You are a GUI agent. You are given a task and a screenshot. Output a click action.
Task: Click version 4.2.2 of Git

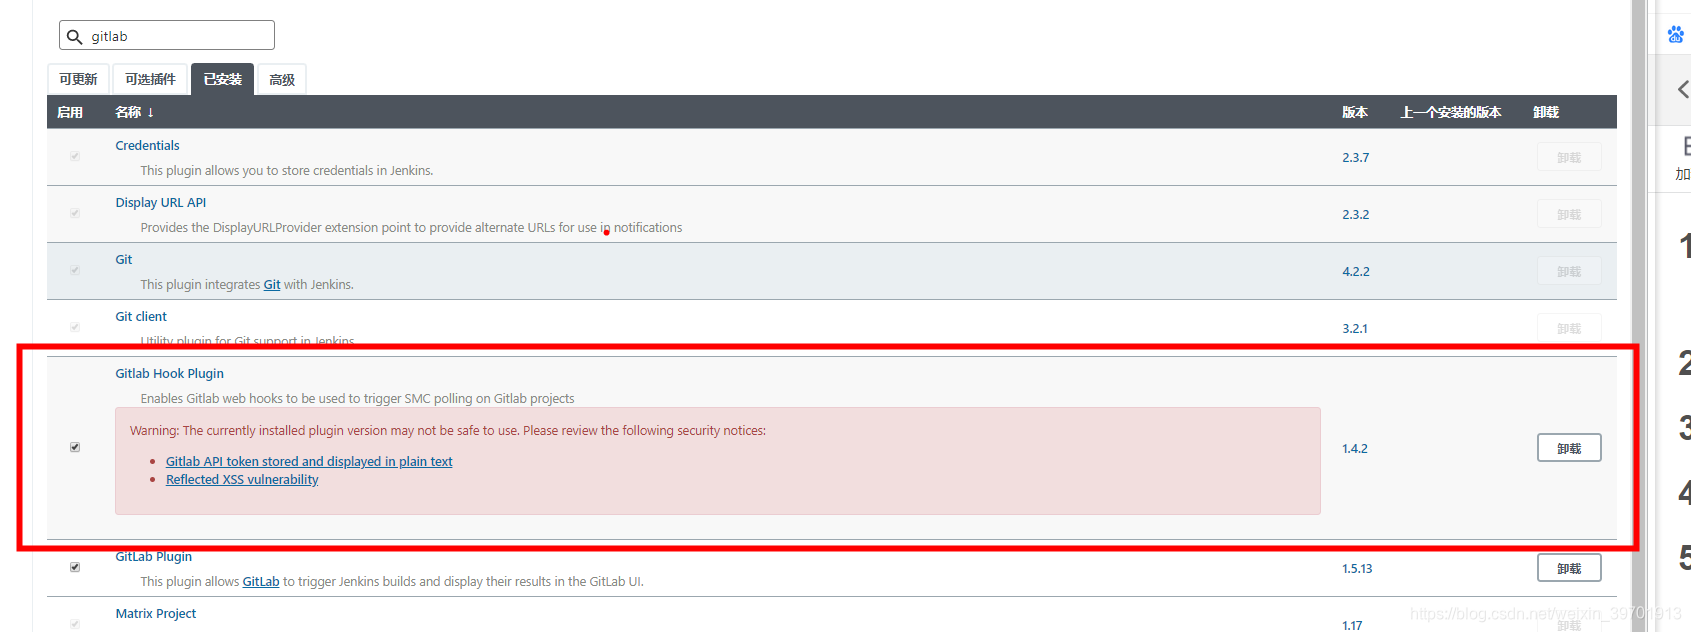point(1355,272)
